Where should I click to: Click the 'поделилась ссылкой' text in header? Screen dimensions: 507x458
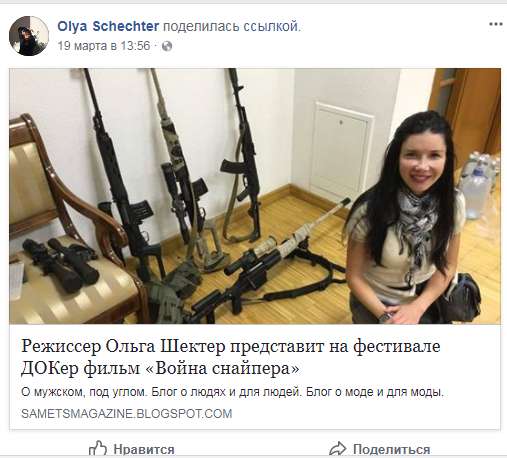pyautogui.click(x=232, y=26)
